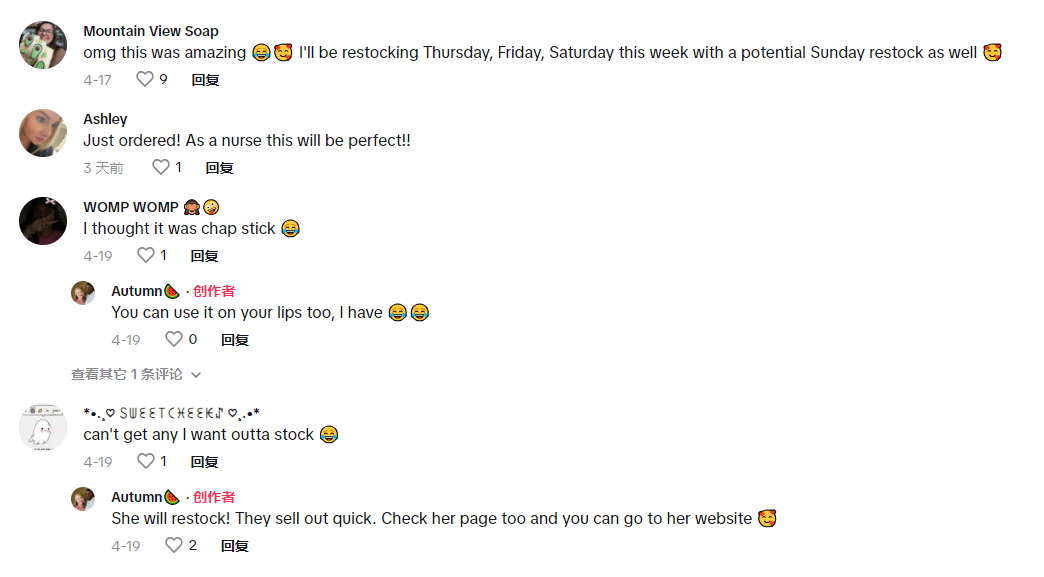Viewport: 1044px width, 577px height.
Task: Like Mountain View Soap's restocking comment
Action: [145, 79]
